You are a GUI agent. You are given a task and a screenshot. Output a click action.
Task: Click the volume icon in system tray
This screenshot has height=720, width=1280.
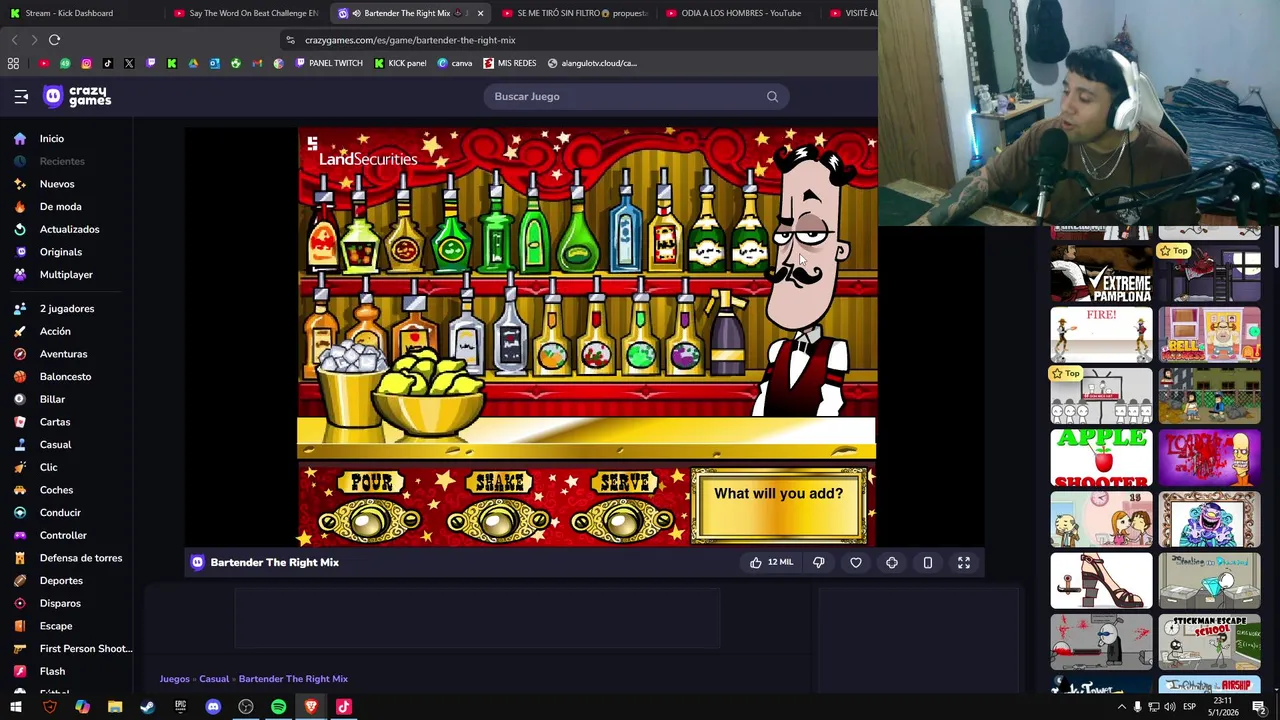(1169, 707)
